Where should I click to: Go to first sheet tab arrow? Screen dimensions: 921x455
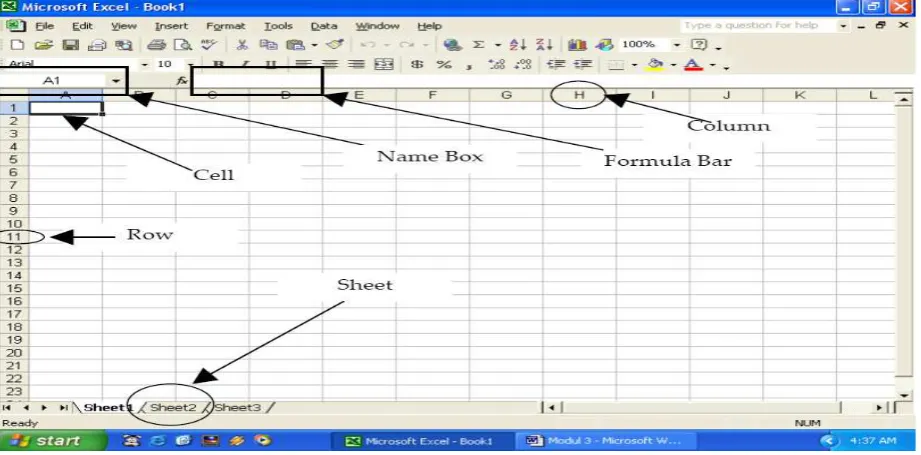pos(7,407)
